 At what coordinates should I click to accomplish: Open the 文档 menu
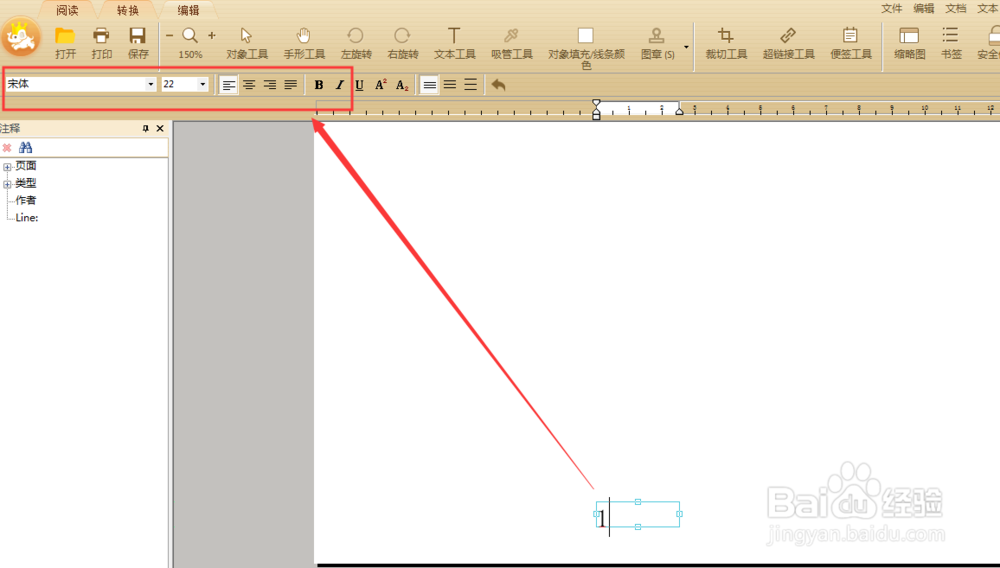(x=955, y=8)
